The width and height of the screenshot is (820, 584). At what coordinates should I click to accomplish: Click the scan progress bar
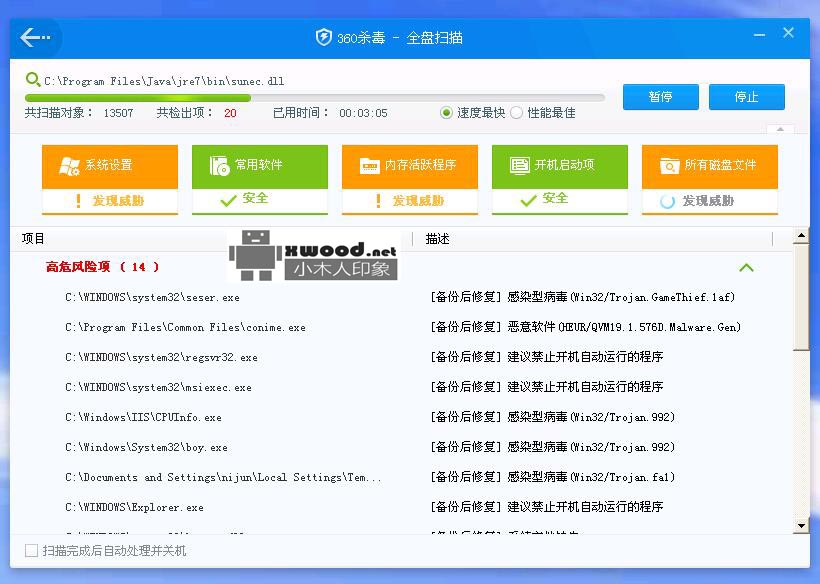(314, 98)
